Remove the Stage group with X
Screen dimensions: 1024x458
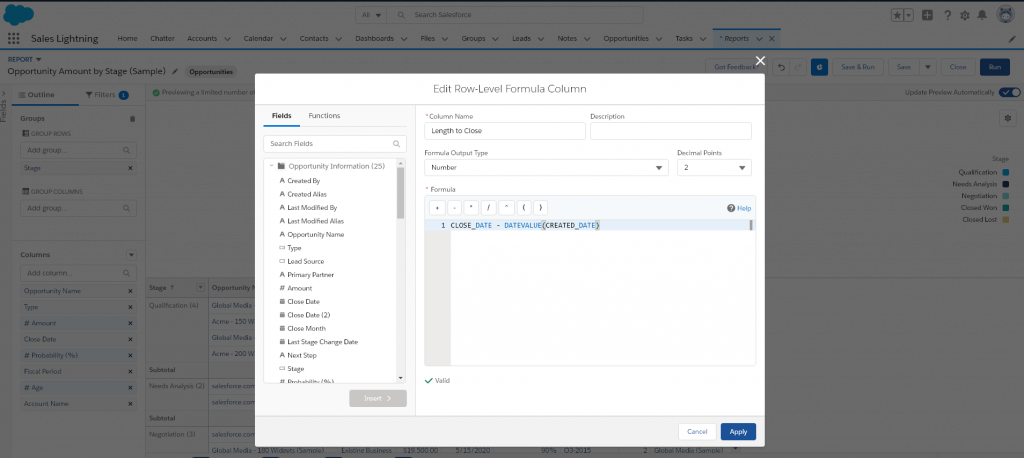tap(130, 168)
